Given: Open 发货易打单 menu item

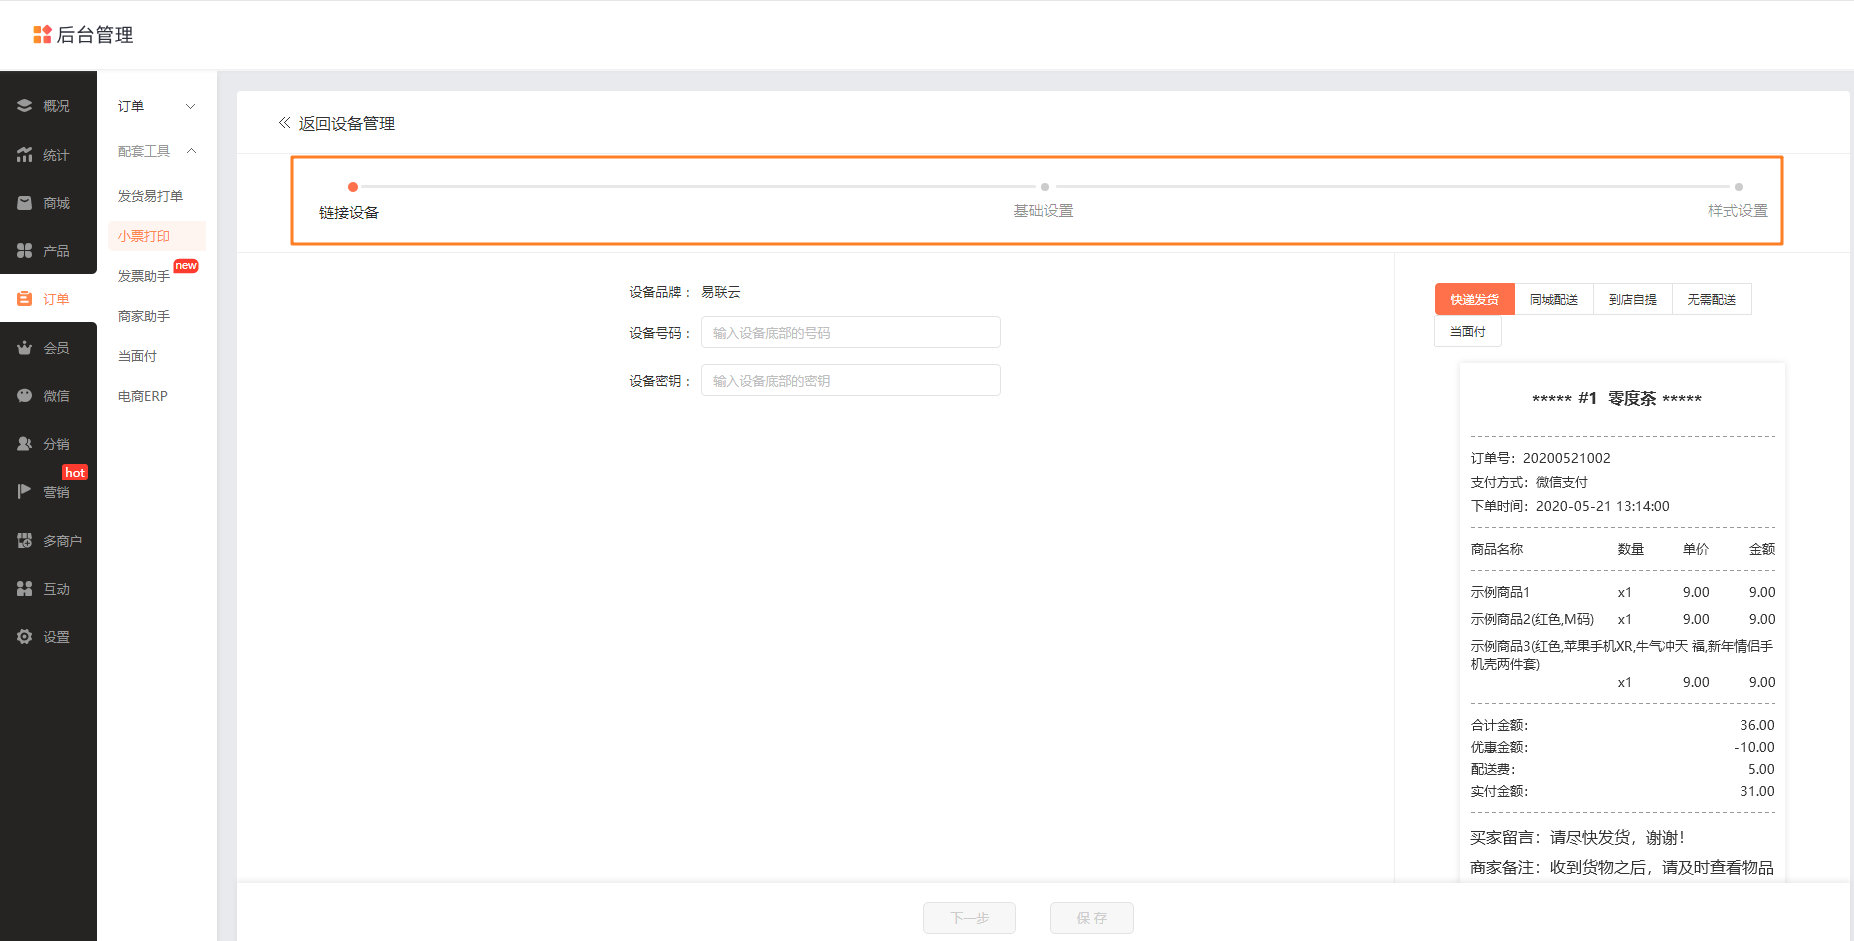Looking at the screenshot, I should (x=151, y=196).
